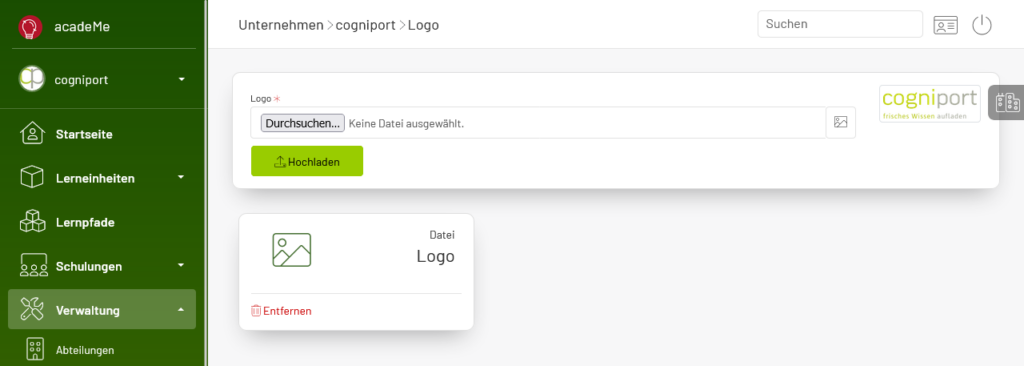
Task: Click the green Hochladen button
Action: [x=307, y=161]
